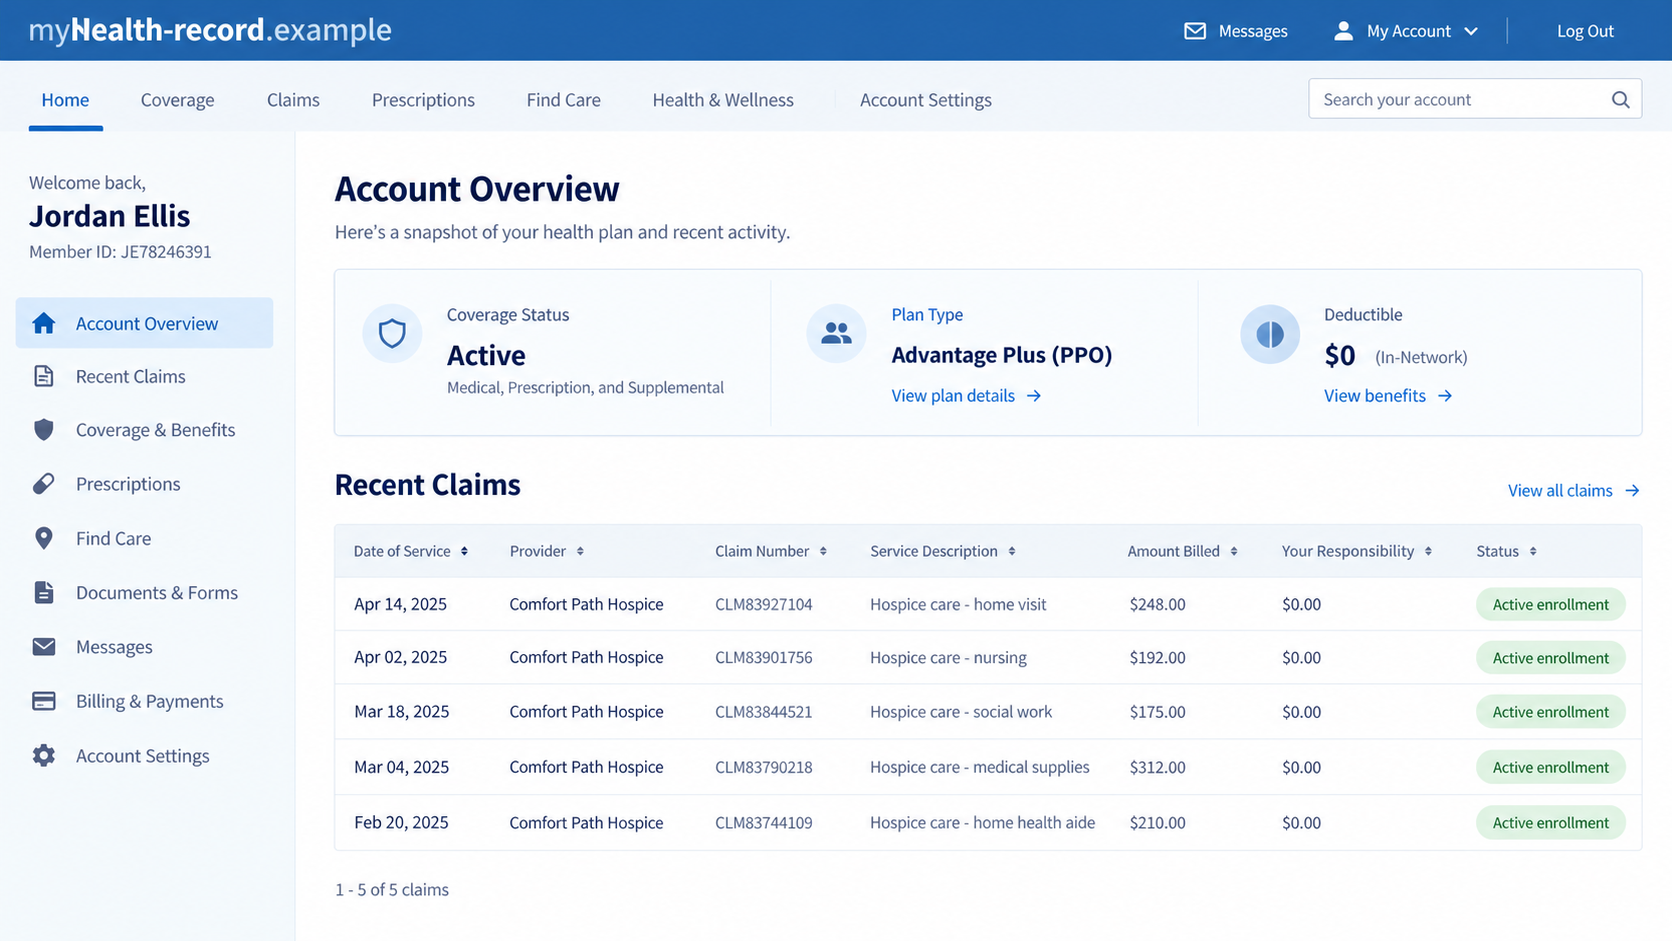This screenshot has height=941, width=1672.
Task: Follow the arrow next to View benefits
Action: [1445, 396]
